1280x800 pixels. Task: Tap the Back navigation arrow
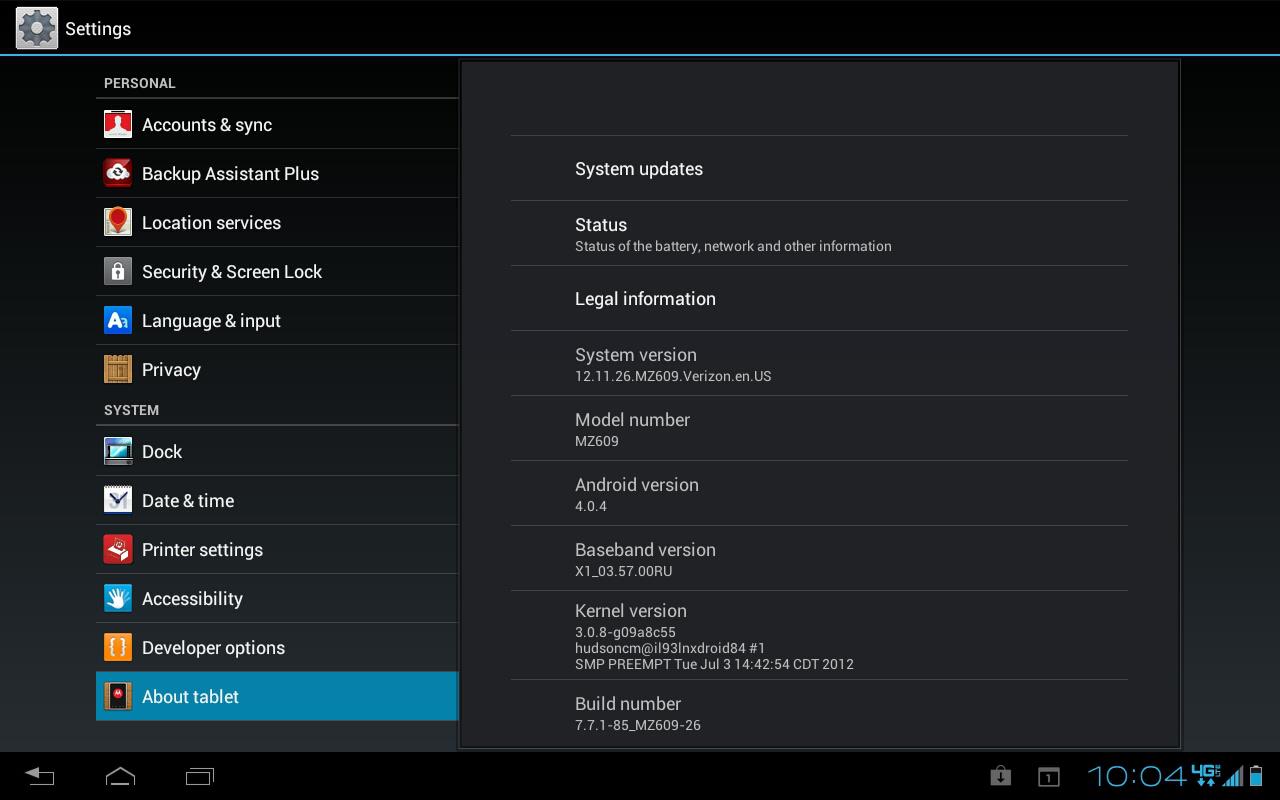click(x=40, y=776)
